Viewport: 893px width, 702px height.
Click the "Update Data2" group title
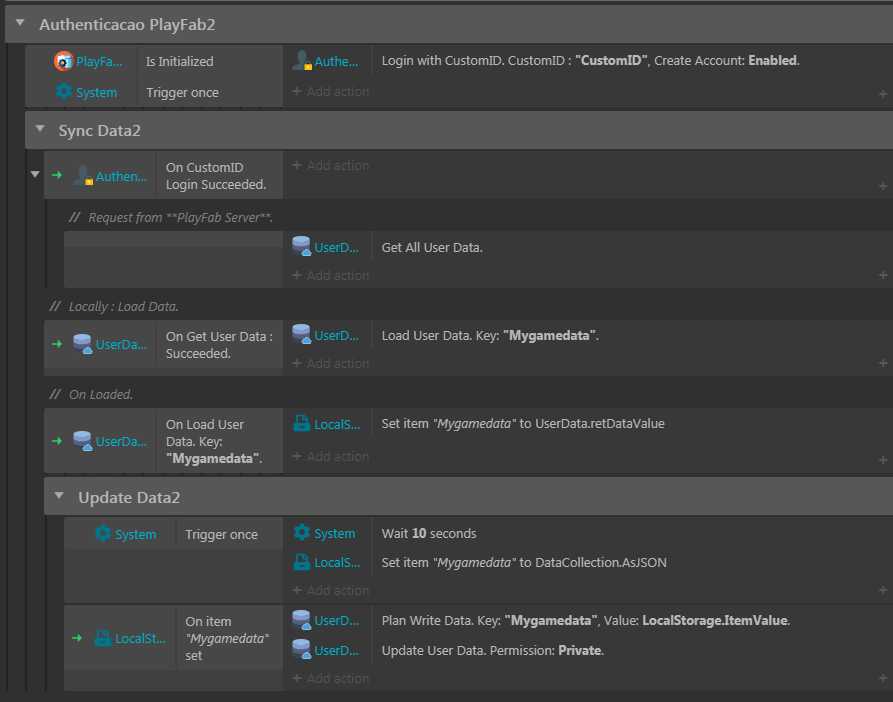pos(129,498)
